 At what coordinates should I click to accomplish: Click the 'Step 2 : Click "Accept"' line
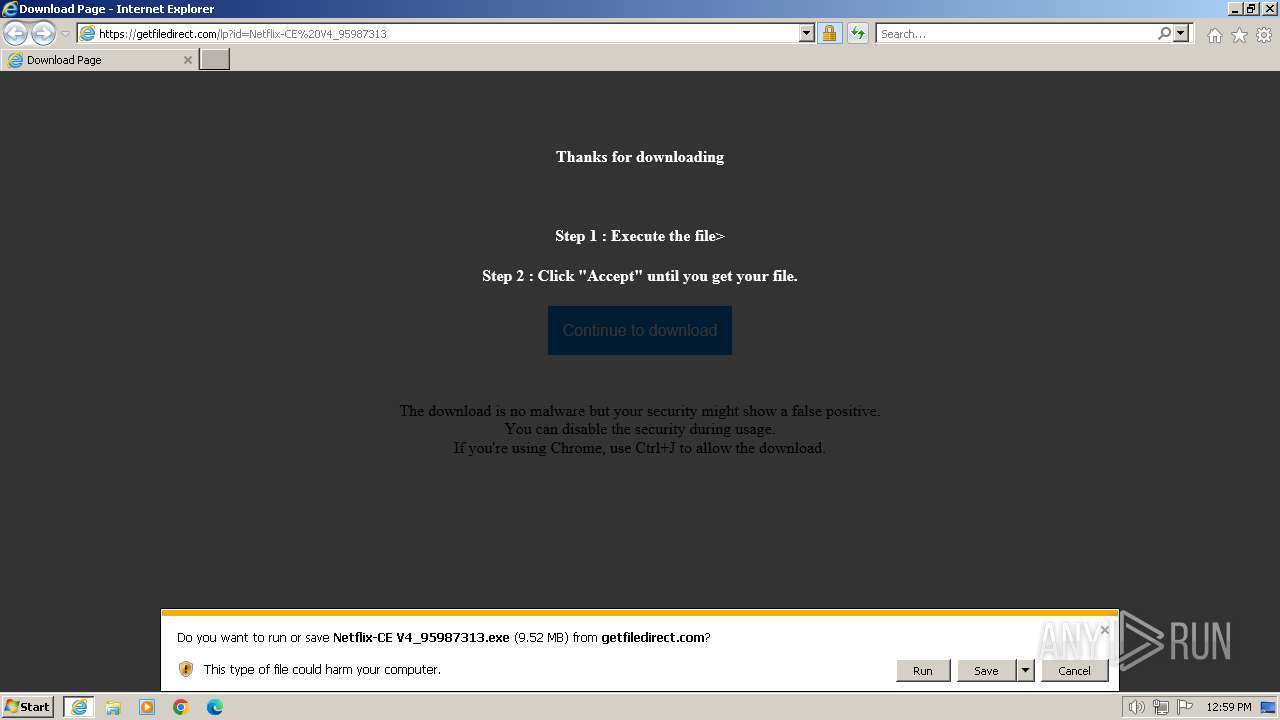(640, 276)
